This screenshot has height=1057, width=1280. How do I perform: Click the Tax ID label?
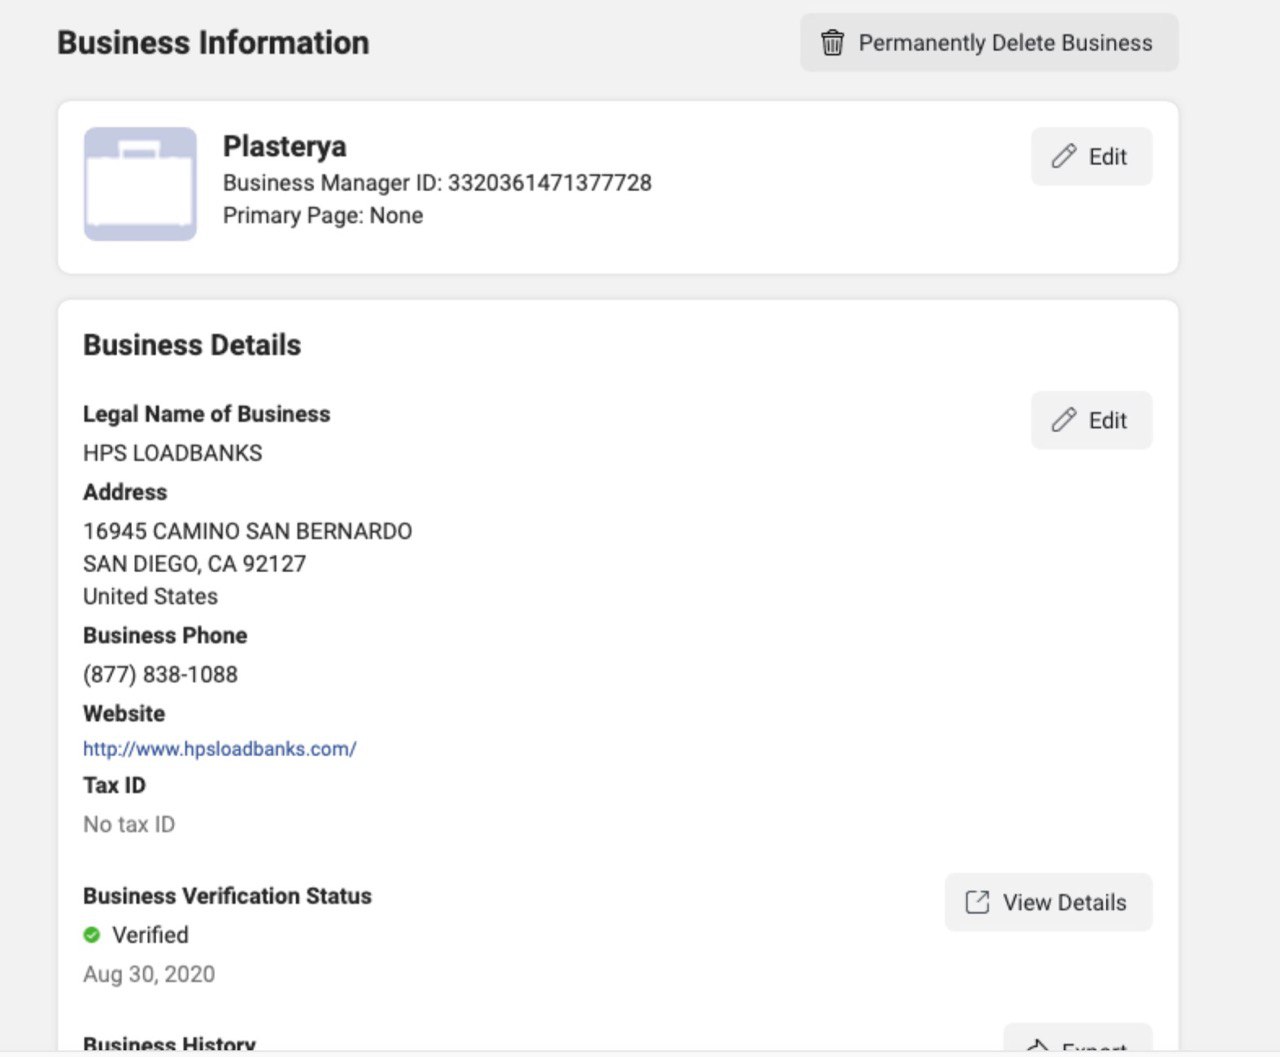pyautogui.click(x=114, y=786)
